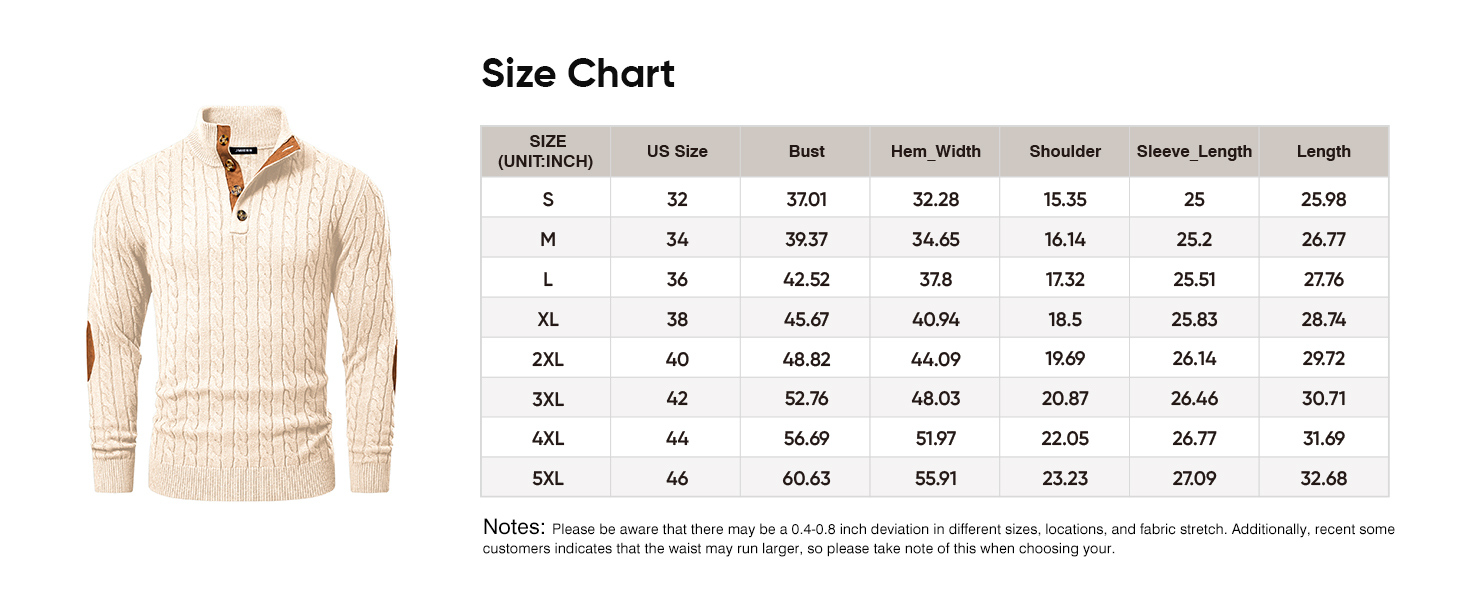Select sleeve length 26.77 in 4XL row

pyautogui.click(x=1194, y=439)
